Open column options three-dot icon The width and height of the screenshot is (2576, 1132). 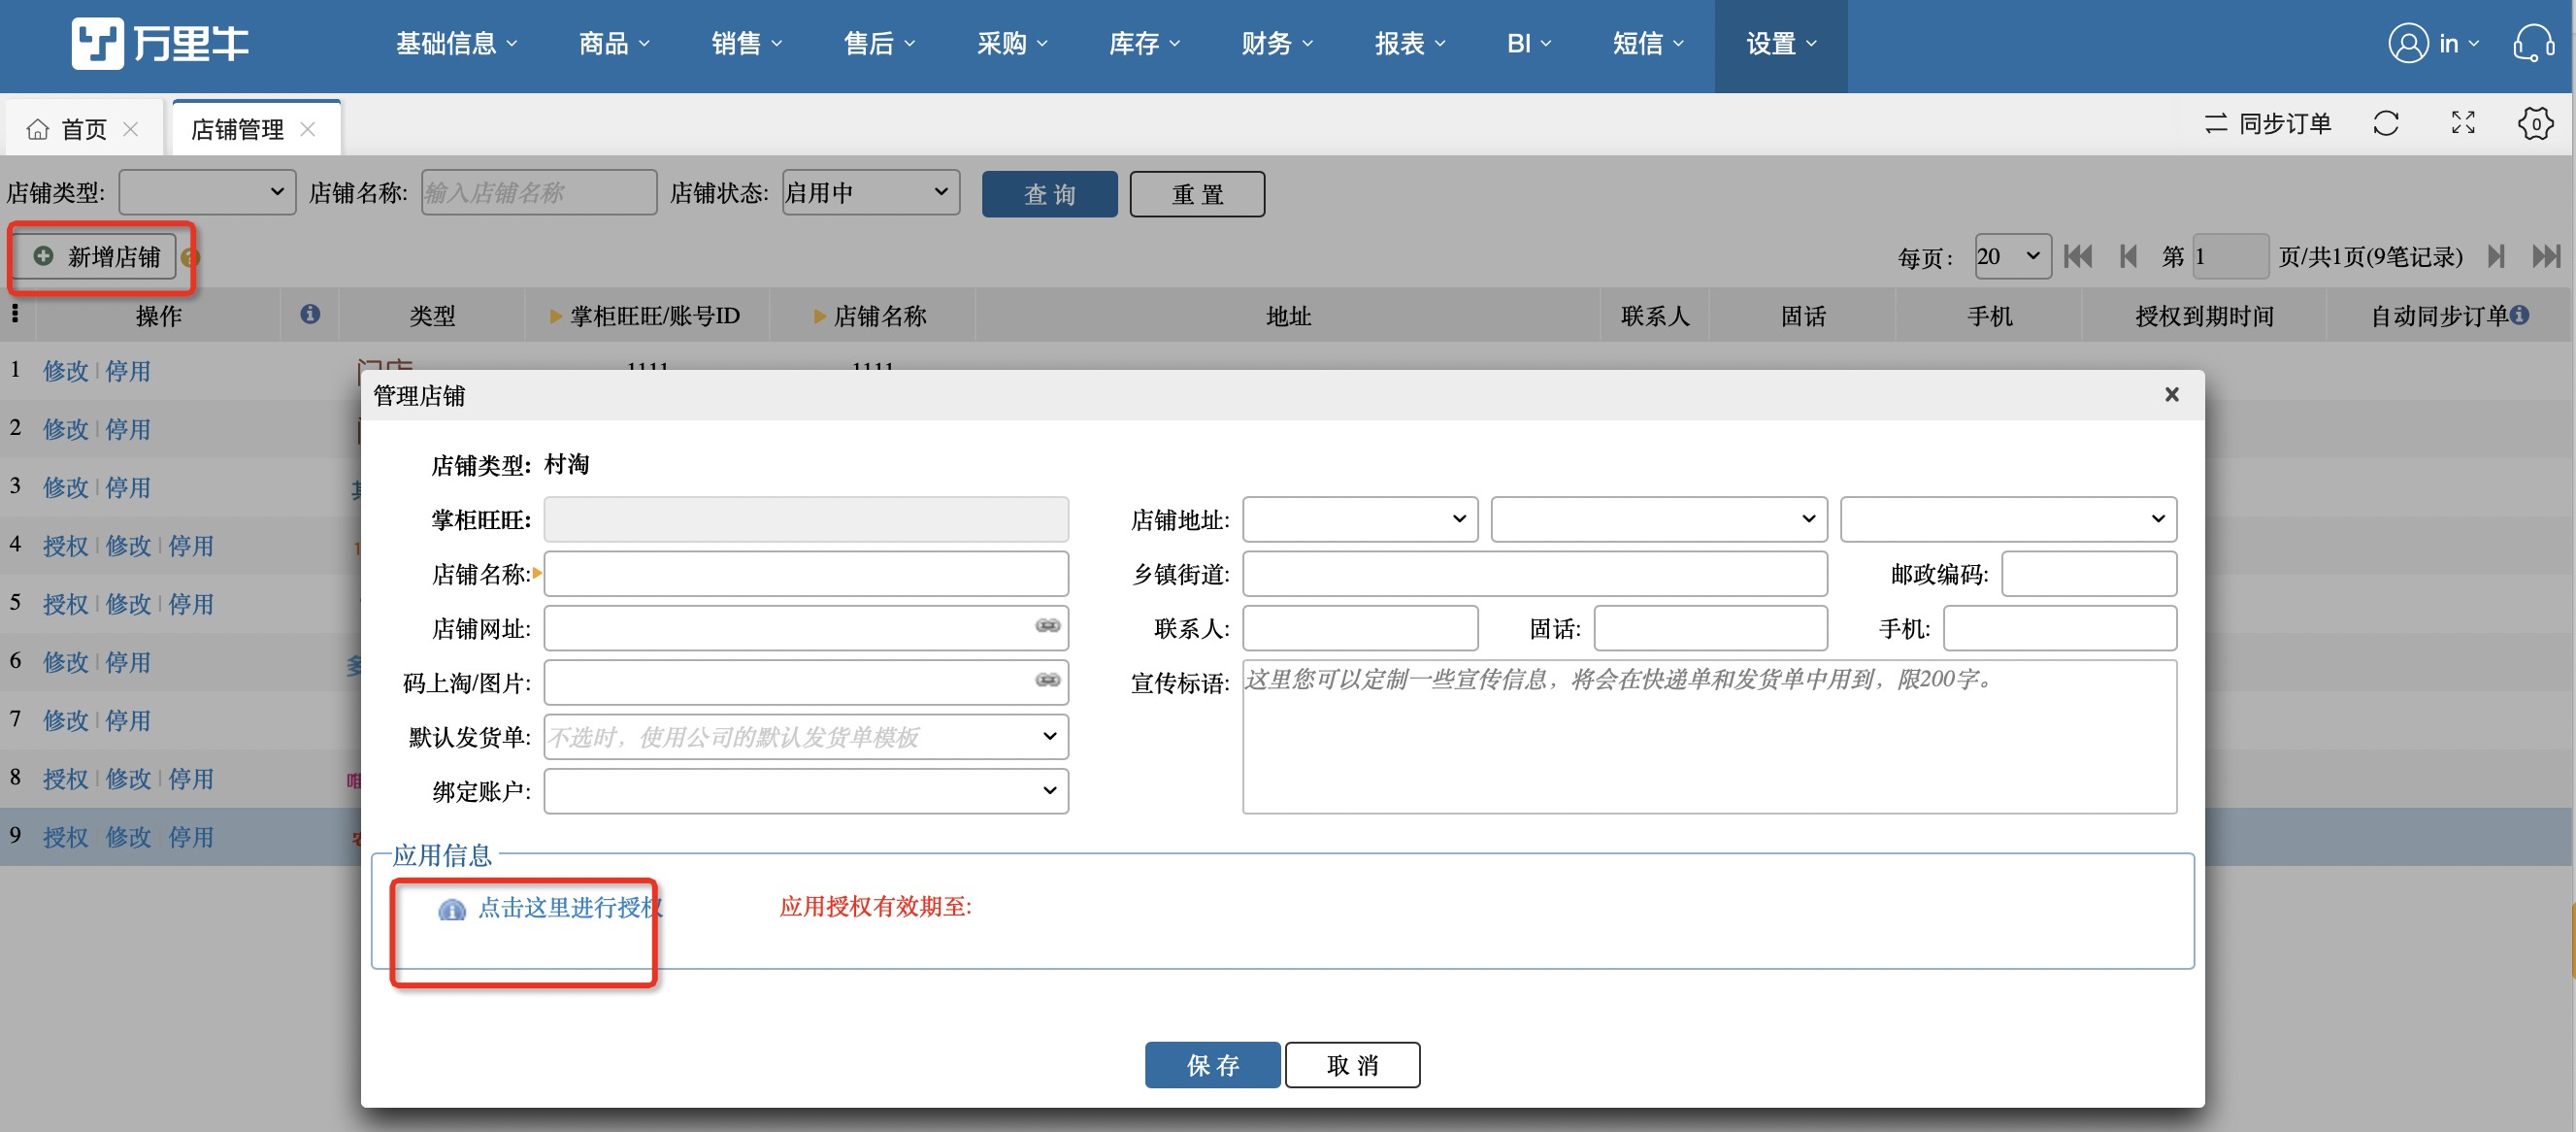tap(15, 314)
